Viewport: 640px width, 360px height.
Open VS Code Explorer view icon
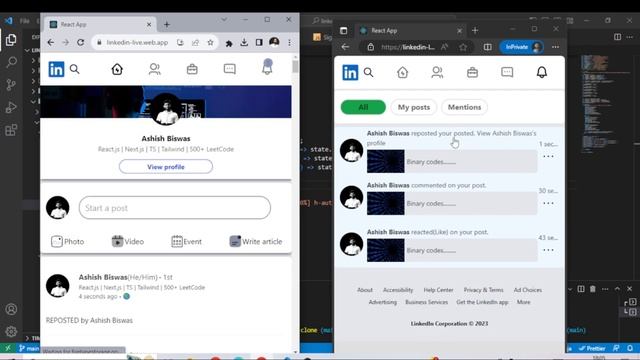click(11, 40)
